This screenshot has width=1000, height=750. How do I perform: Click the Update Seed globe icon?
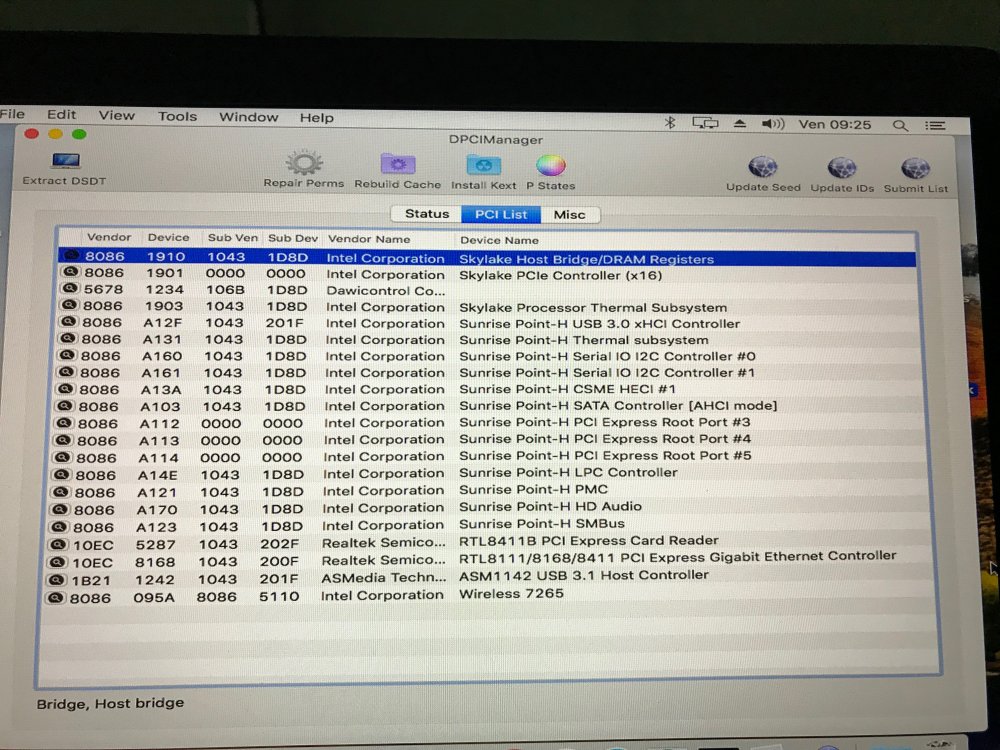[763, 168]
